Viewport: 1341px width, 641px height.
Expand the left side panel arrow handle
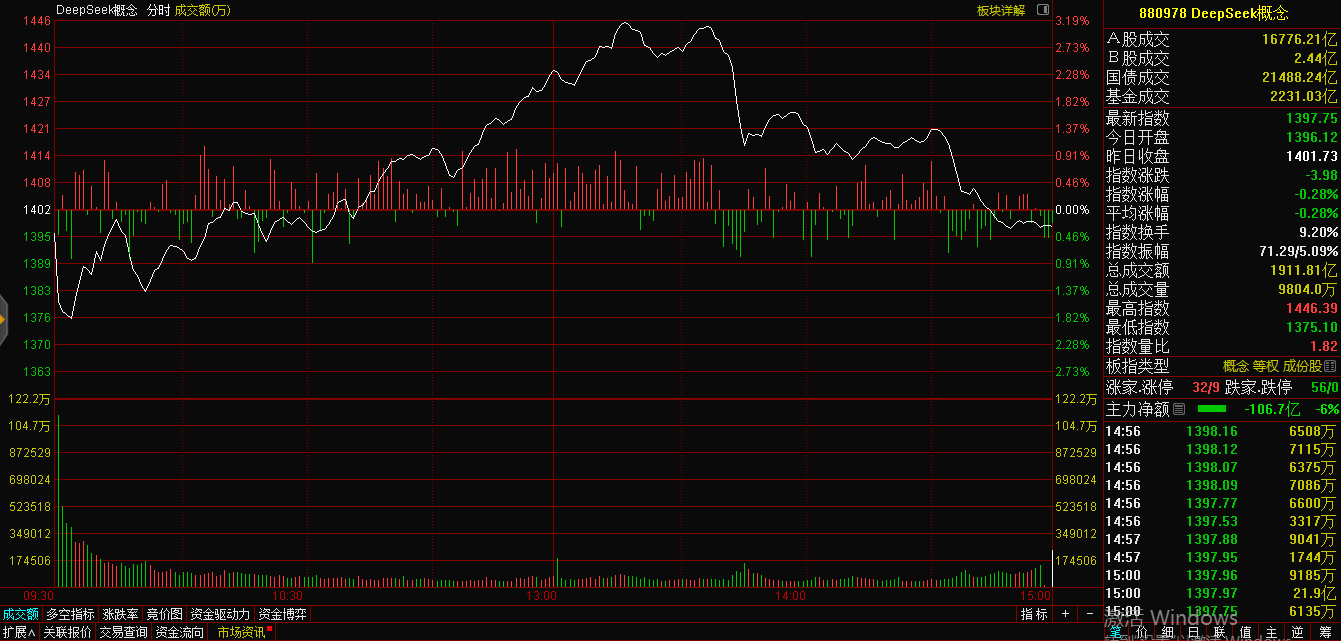(3, 319)
